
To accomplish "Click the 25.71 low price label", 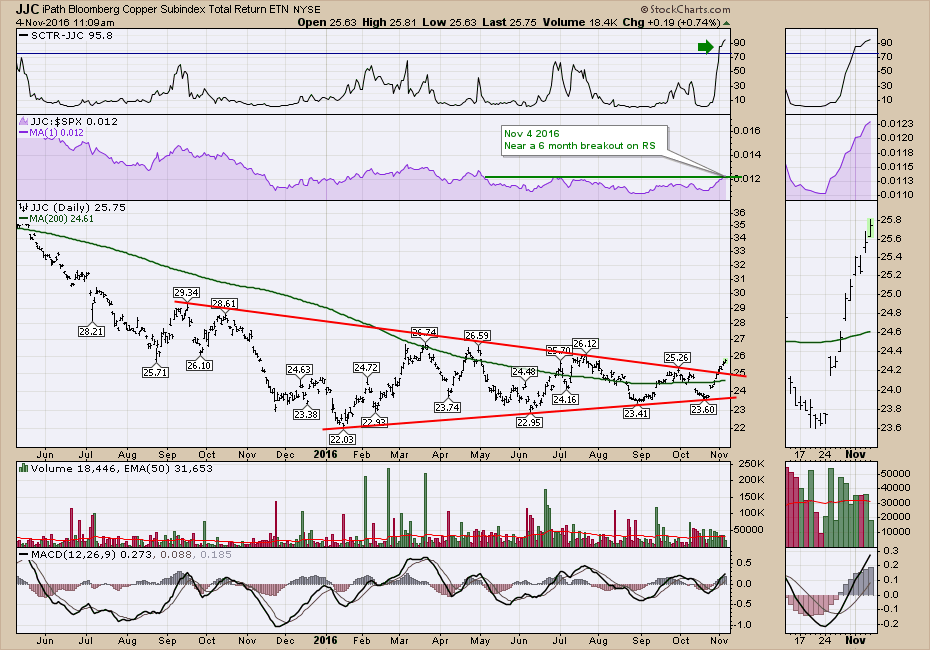I will pyautogui.click(x=155, y=372).
